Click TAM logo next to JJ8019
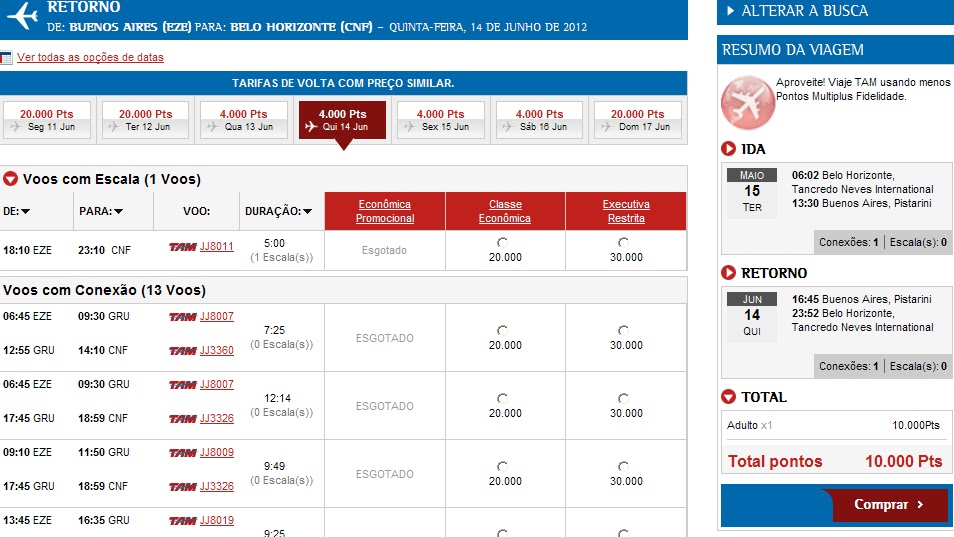The height and width of the screenshot is (537, 954). 183,521
